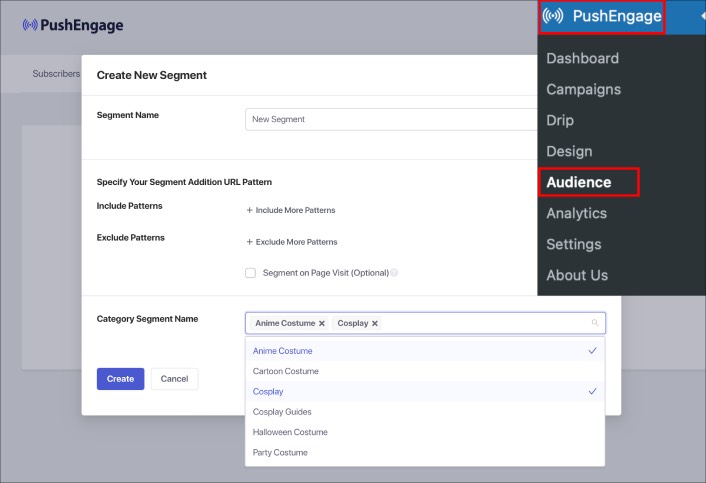Click the PushEngage broadcast icon in sidebar header

(552, 16)
